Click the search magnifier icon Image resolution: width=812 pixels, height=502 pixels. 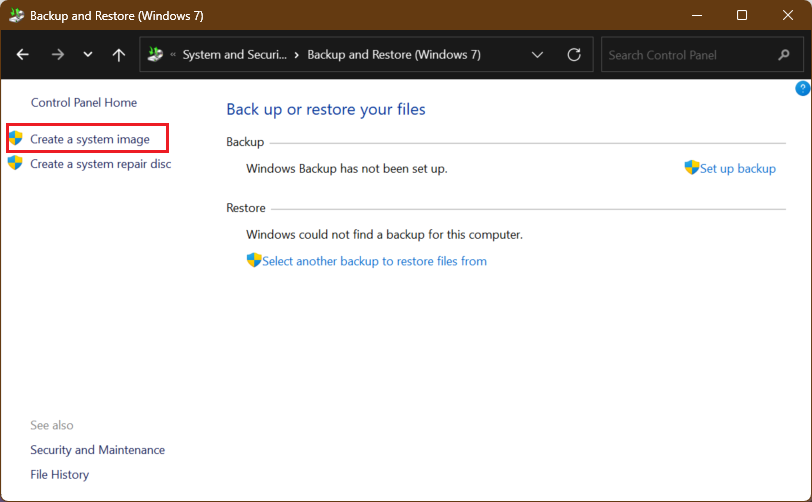[x=784, y=54]
